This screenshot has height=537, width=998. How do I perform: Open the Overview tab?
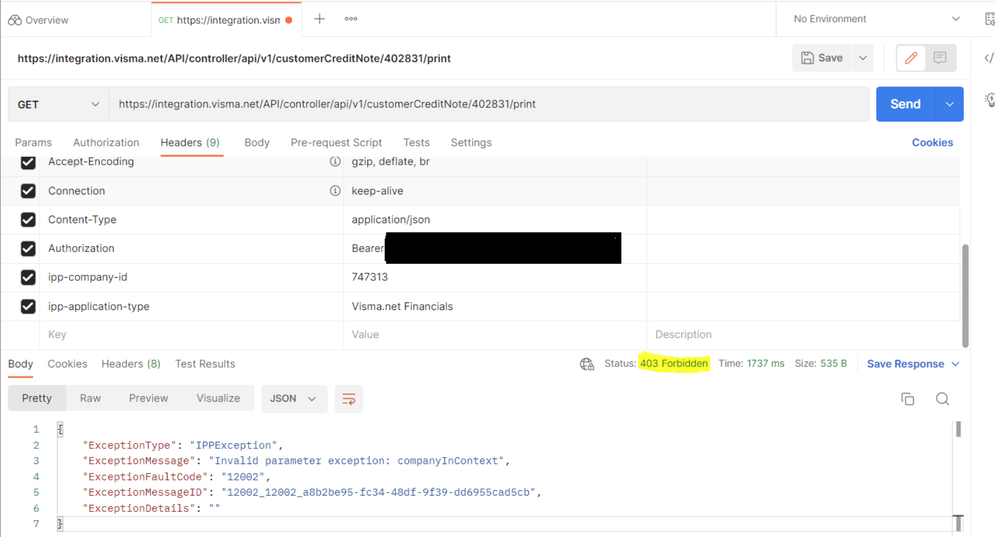[x=38, y=20]
